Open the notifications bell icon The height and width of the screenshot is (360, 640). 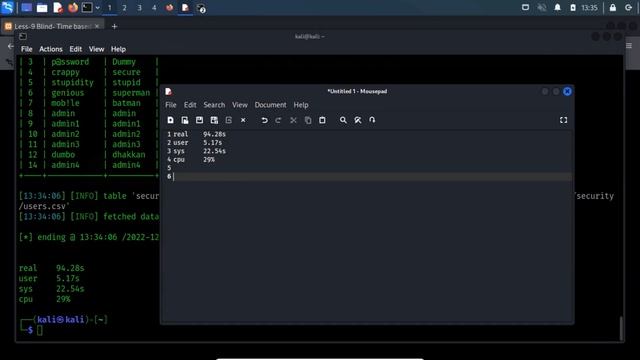557,8
